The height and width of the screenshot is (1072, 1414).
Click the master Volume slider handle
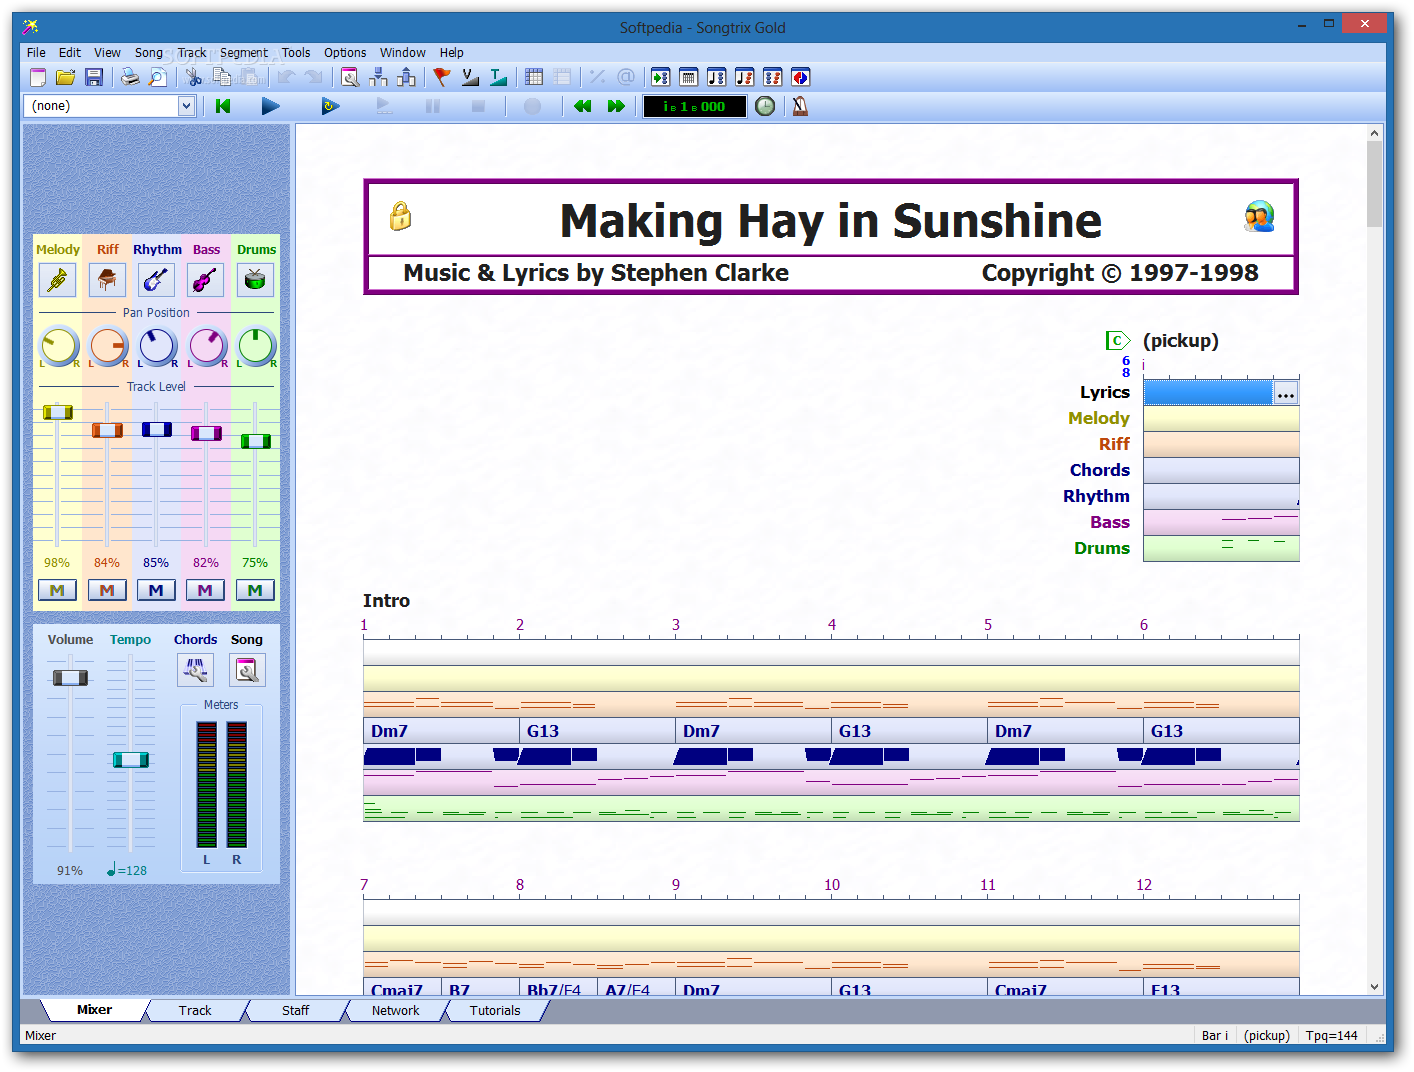pos(70,678)
